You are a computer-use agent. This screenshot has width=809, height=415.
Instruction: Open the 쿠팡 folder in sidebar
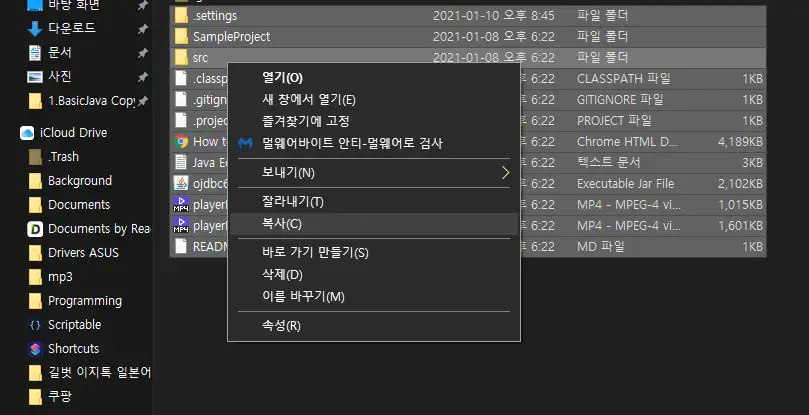coord(60,397)
